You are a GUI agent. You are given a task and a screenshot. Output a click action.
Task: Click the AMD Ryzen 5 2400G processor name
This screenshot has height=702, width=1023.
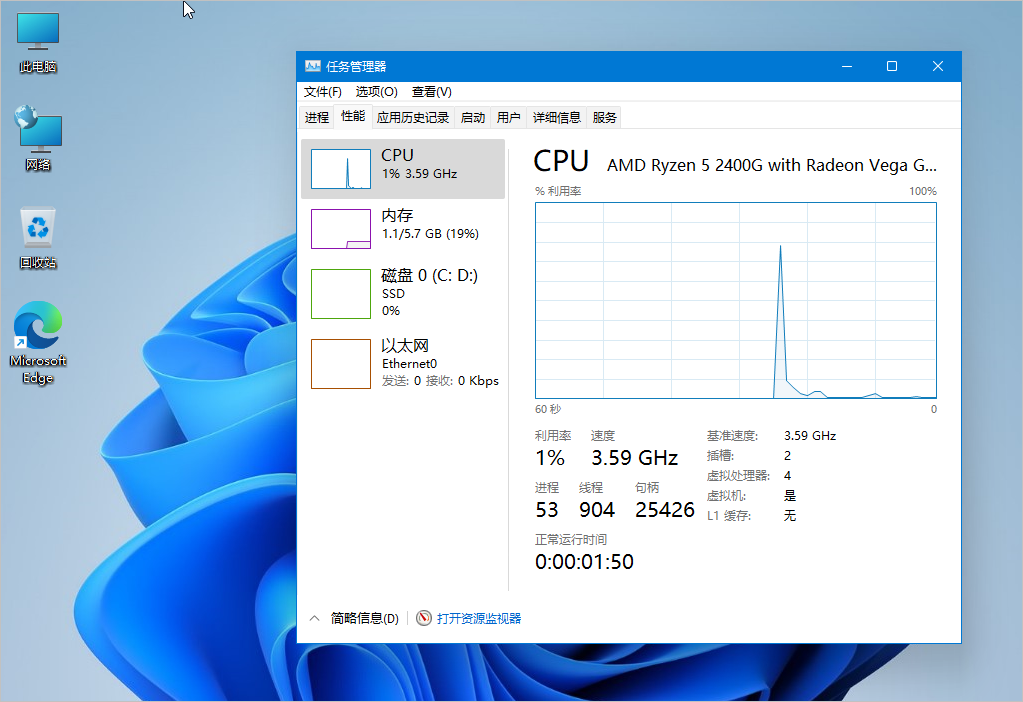coord(772,166)
